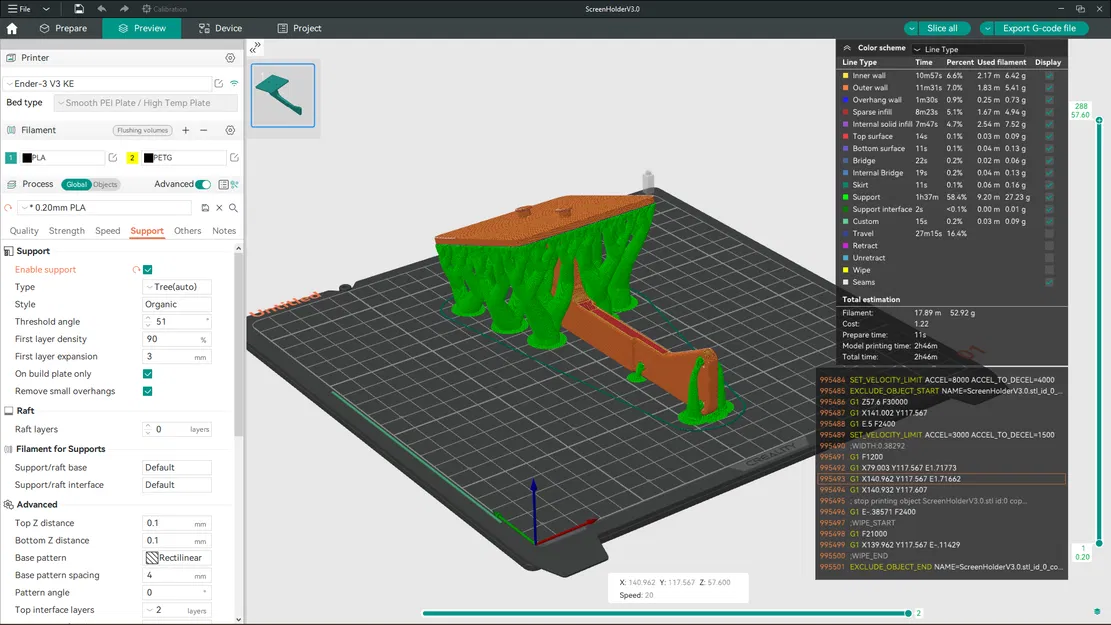1111x625 pixels.
Task: Toggle the Advanced settings switch
Action: 203,184
